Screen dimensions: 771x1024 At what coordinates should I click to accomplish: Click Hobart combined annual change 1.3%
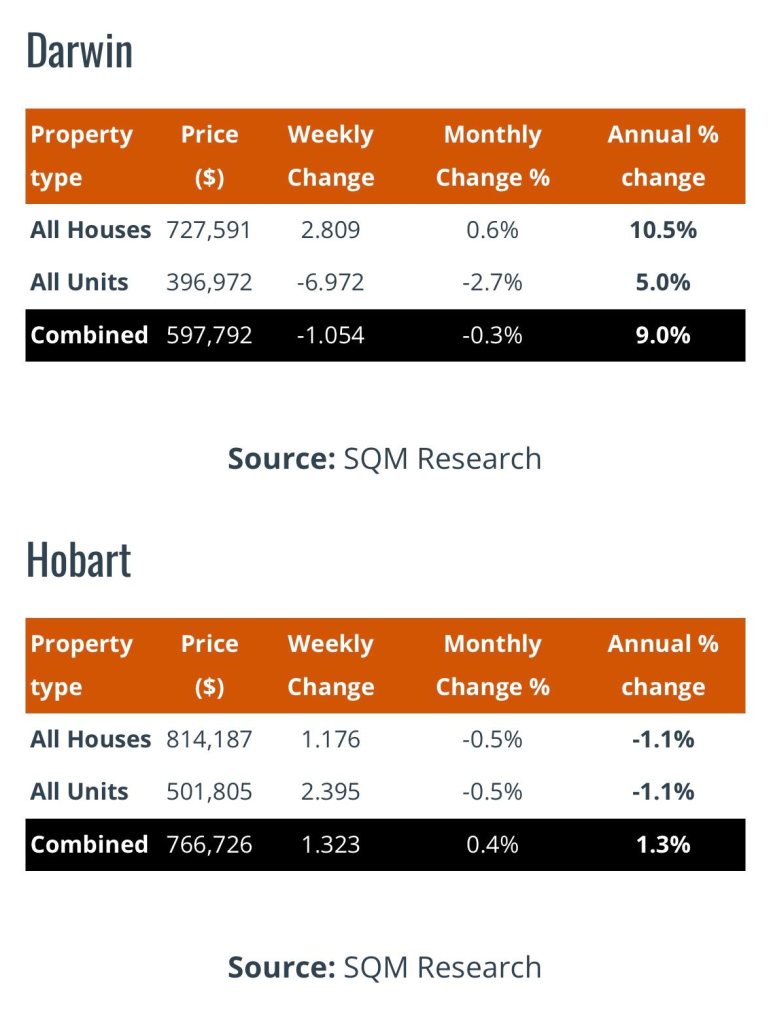click(662, 844)
